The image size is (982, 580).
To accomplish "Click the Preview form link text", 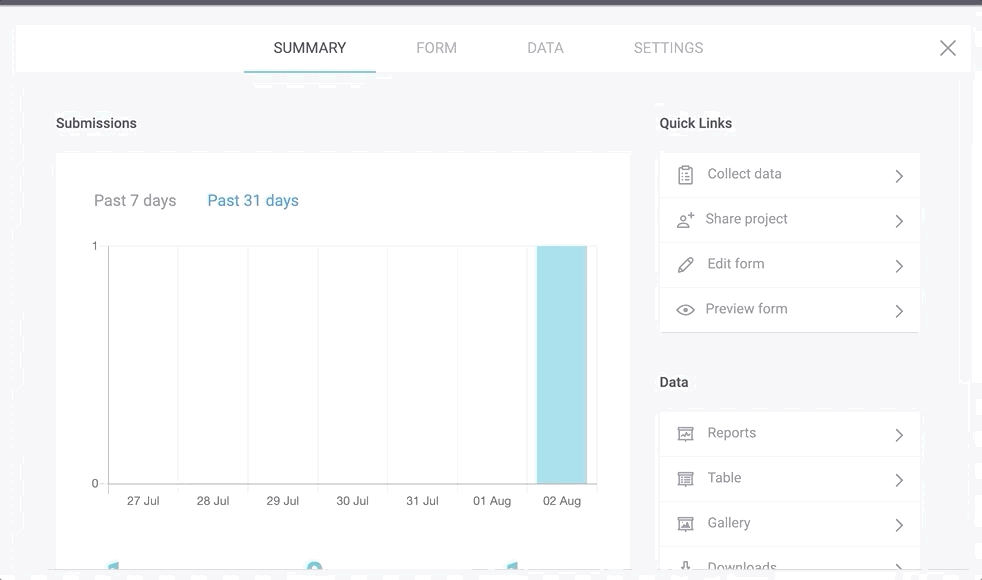I will (746, 309).
